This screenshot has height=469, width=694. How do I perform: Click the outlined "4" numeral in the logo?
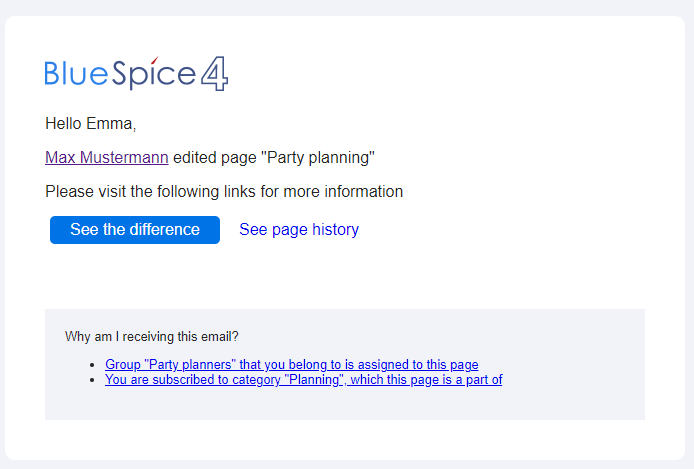click(x=215, y=74)
